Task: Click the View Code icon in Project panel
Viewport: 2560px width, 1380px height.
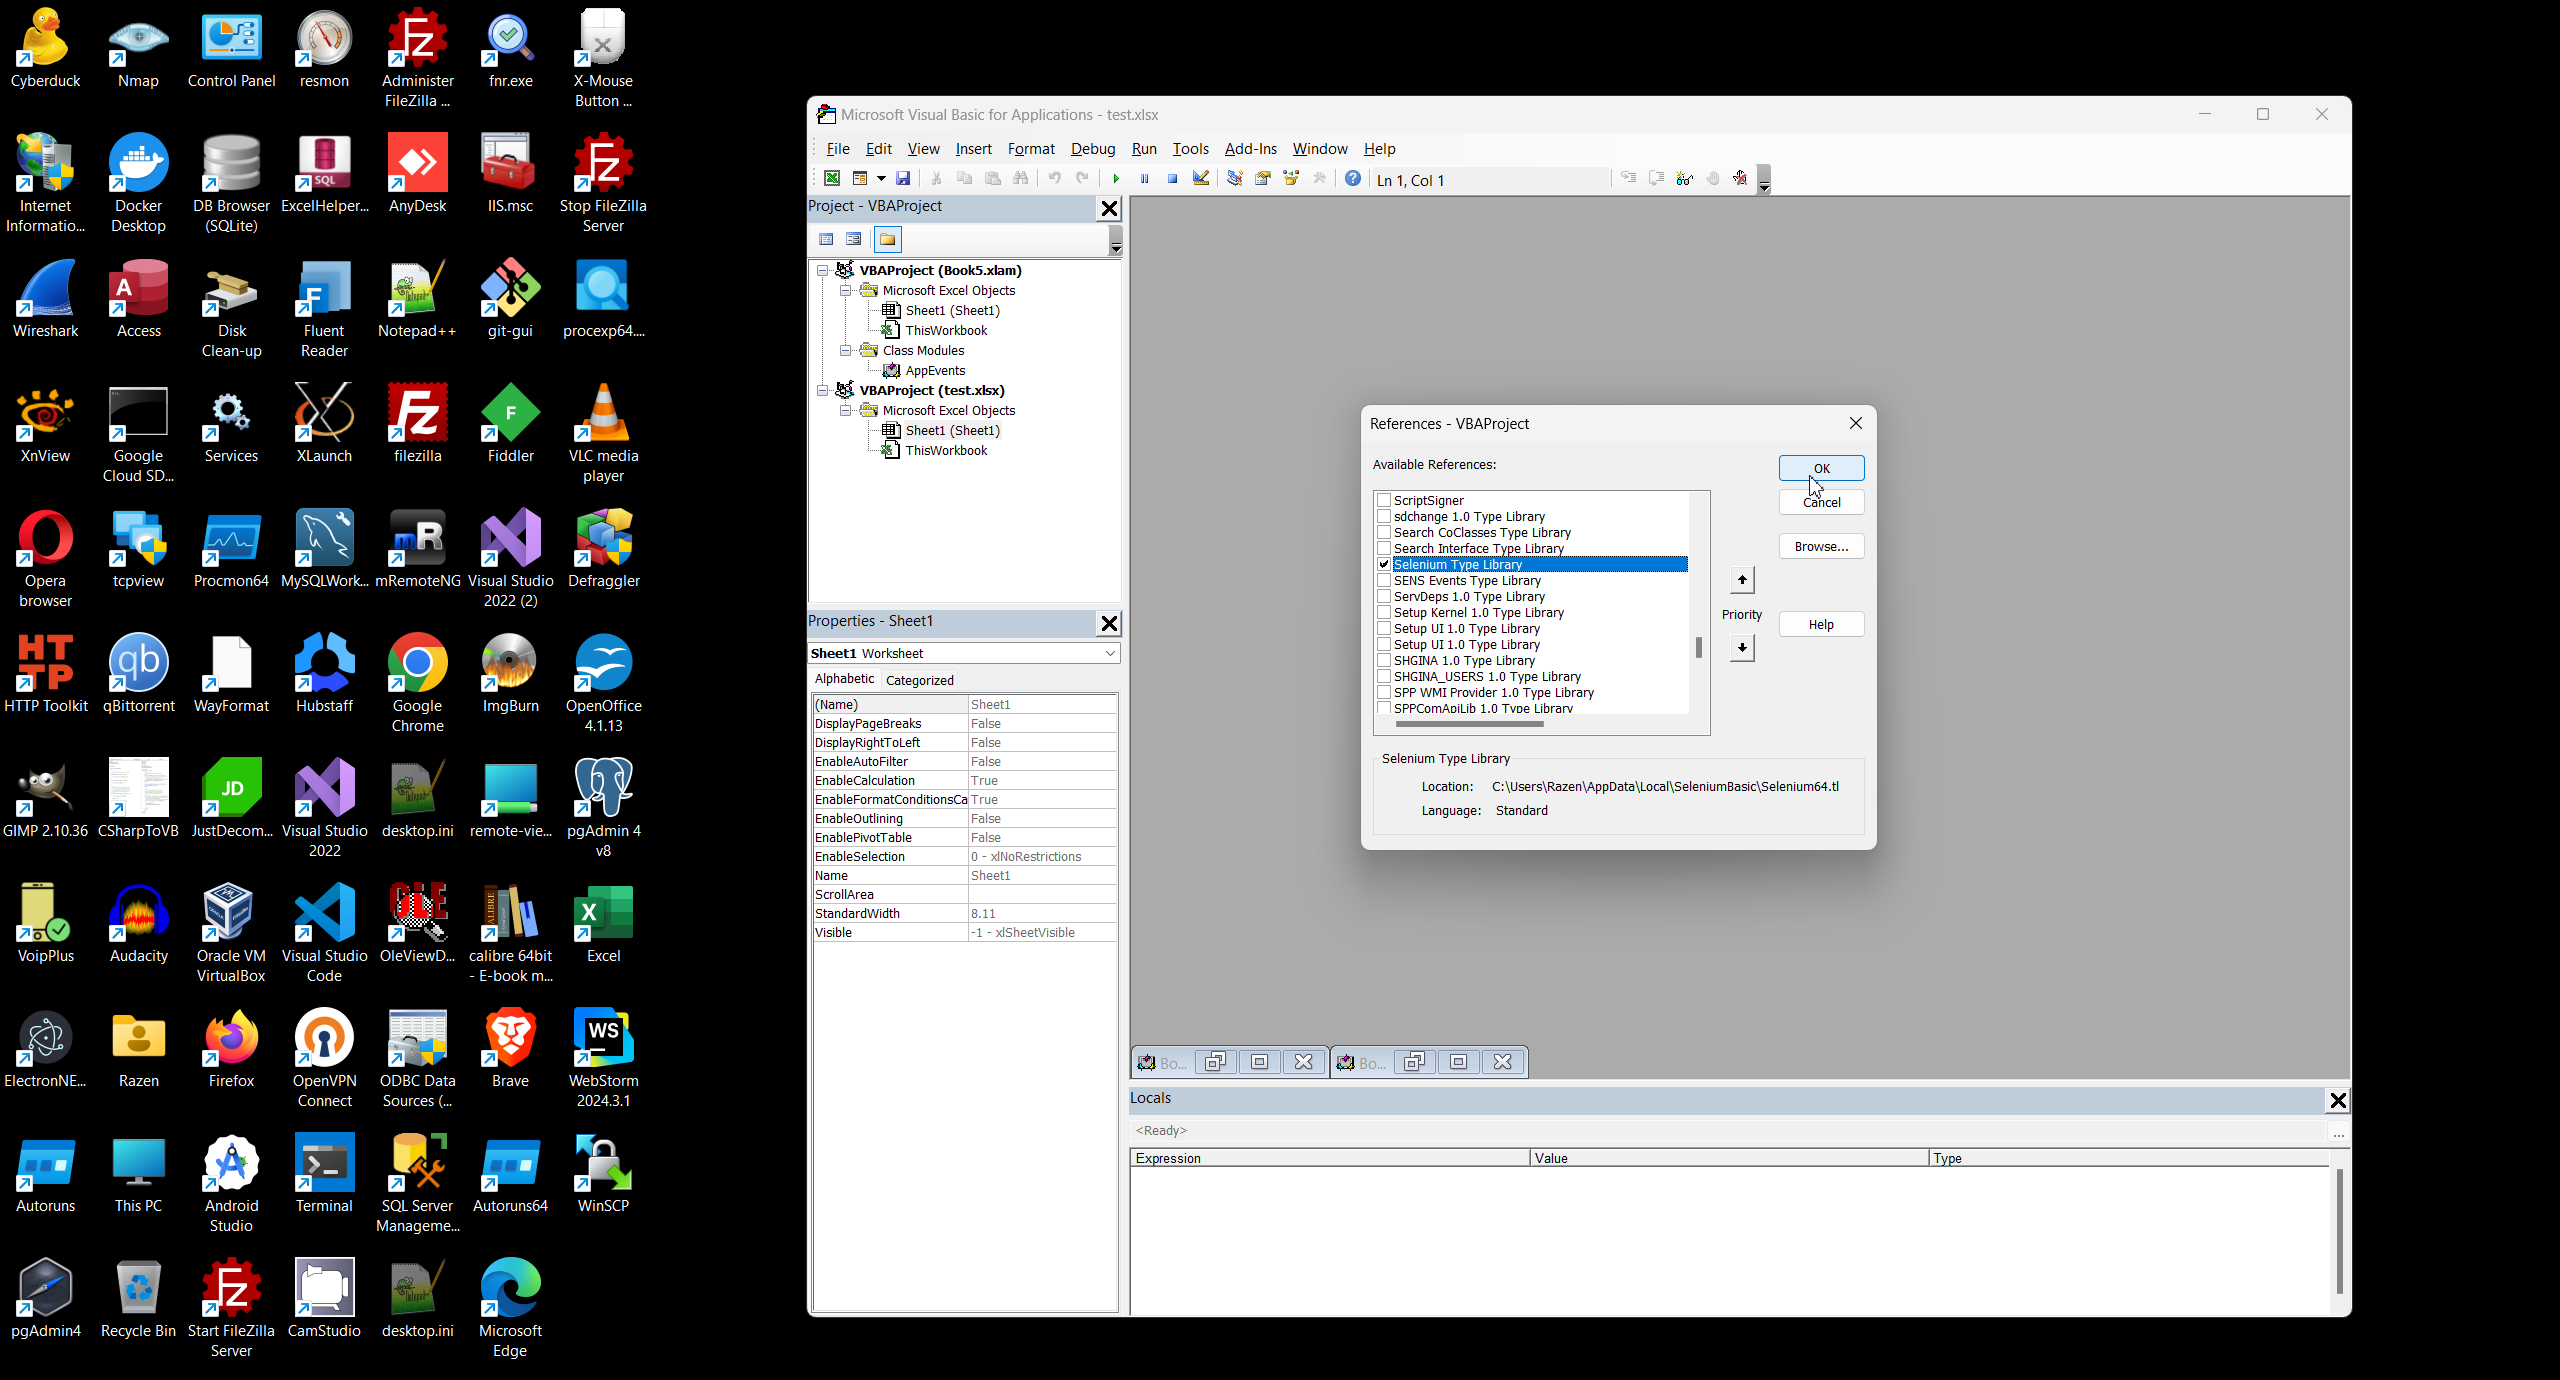Action: click(826, 240)
